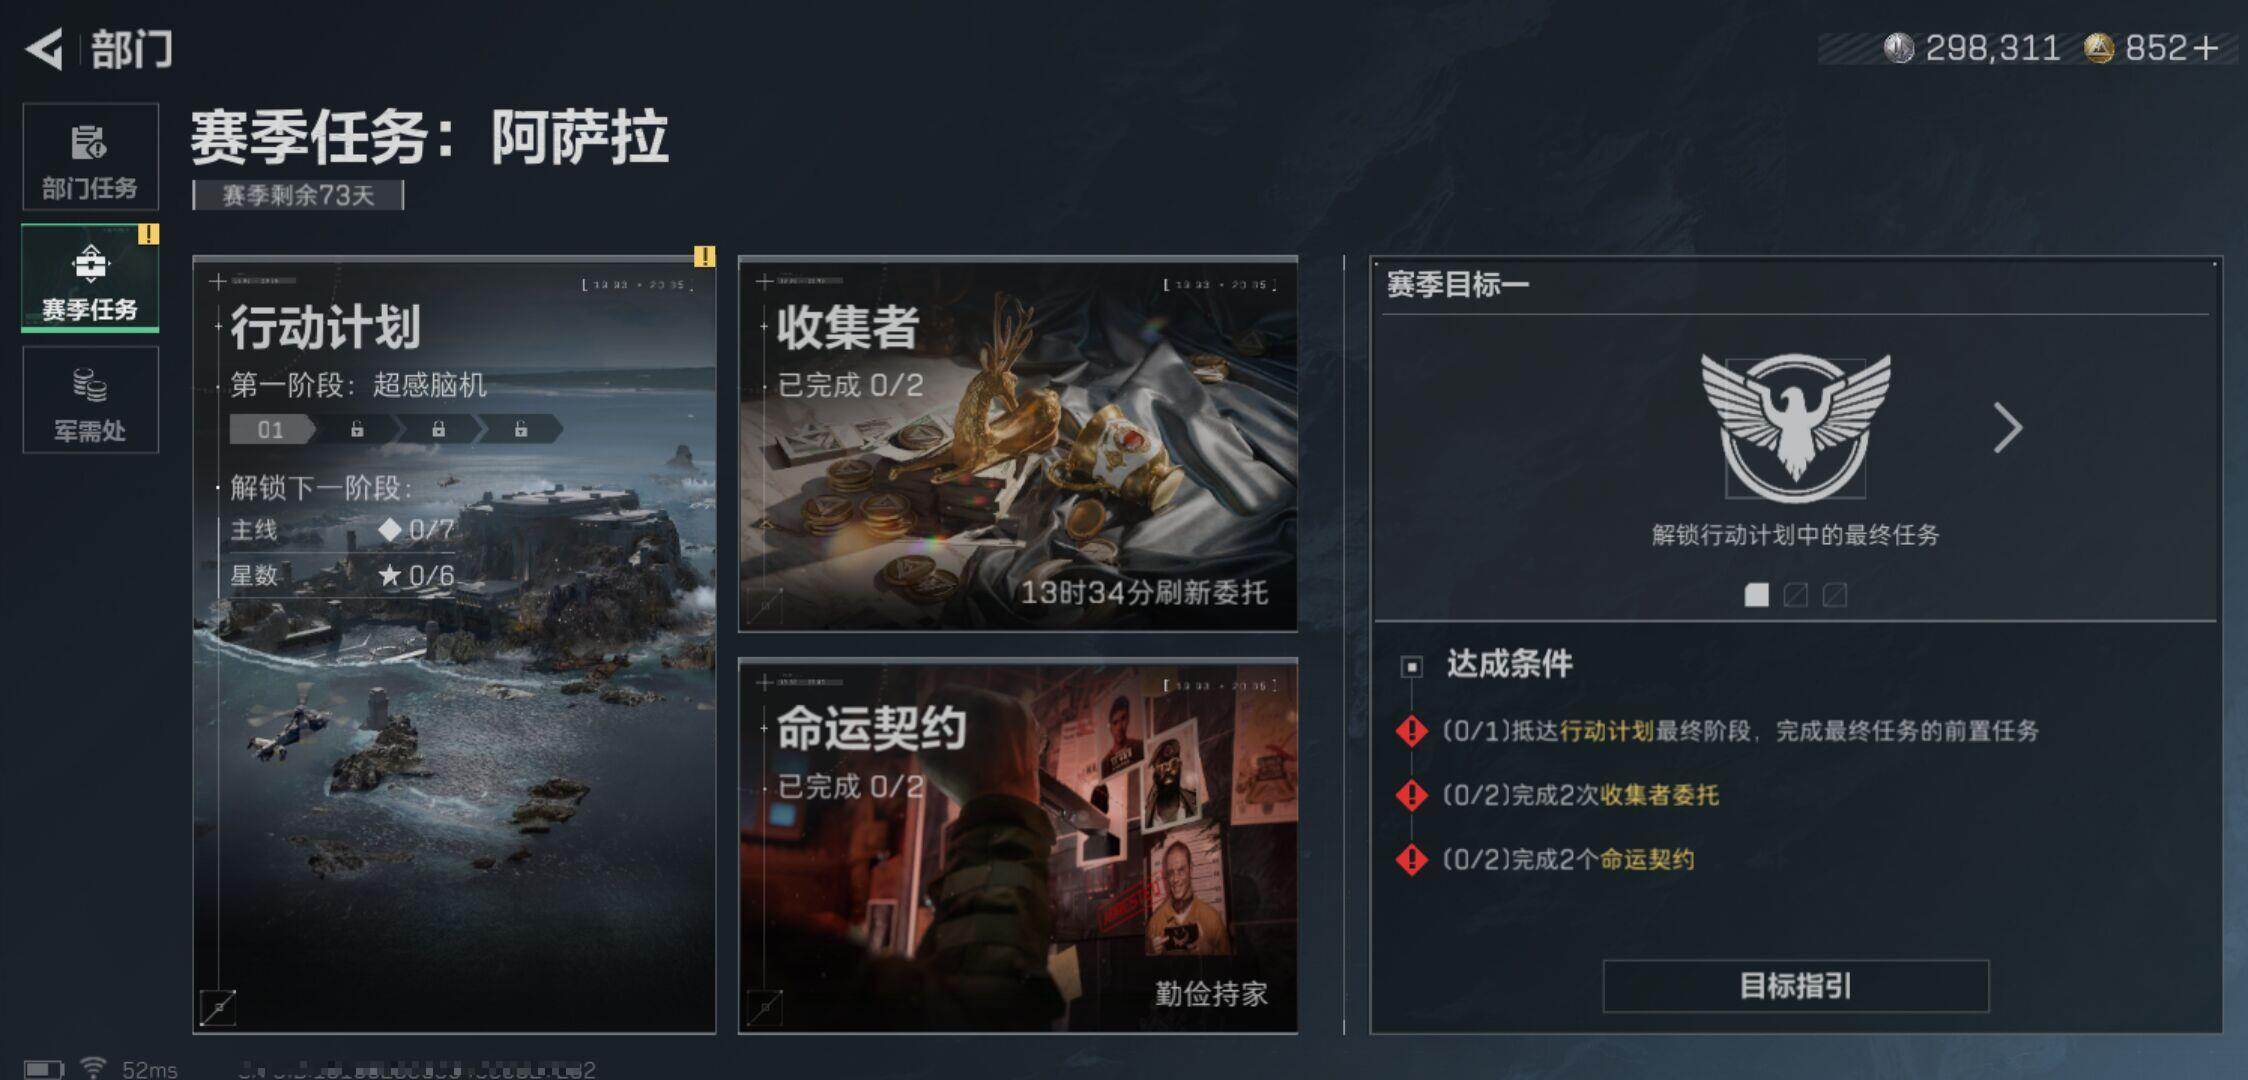2248x1080 pixels.
Task: Switch to the second season goal indicator
Action: (1796, 595)
